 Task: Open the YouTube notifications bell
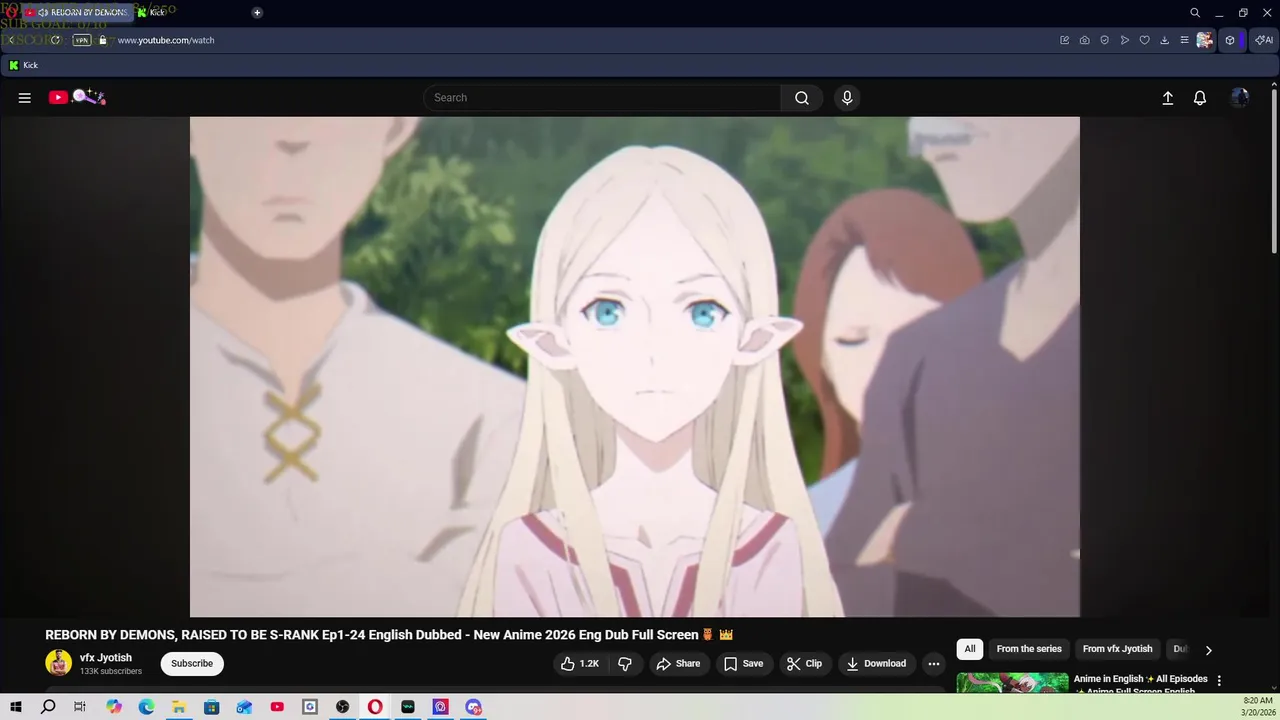(x=1200, y=98)
